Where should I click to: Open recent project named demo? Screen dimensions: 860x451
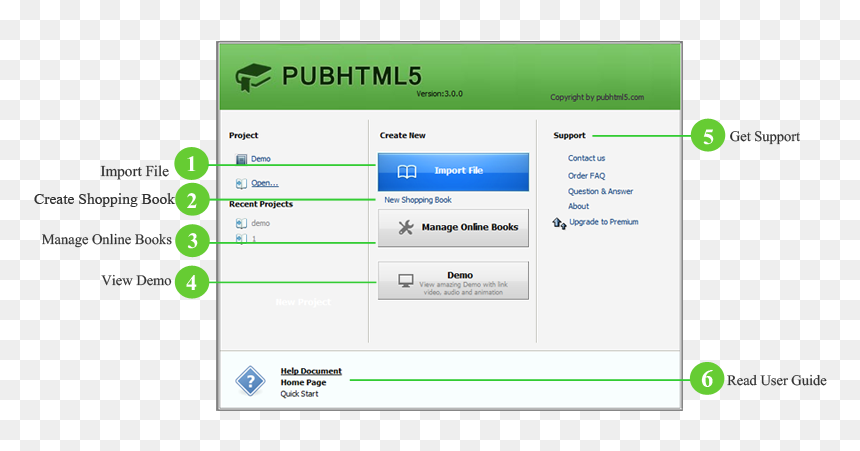click(x=261, y=223)
